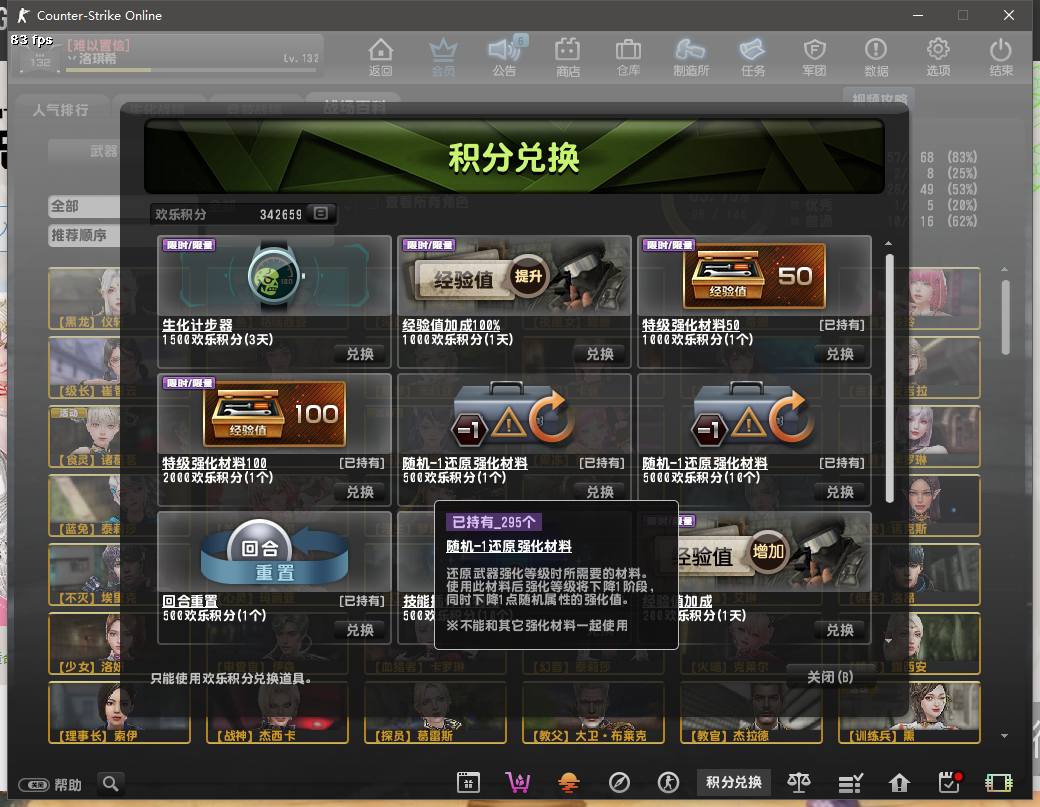This screenshot has width=1040, height=807.
Task: Open the 数据 stats icon
Action: [876, 57]
